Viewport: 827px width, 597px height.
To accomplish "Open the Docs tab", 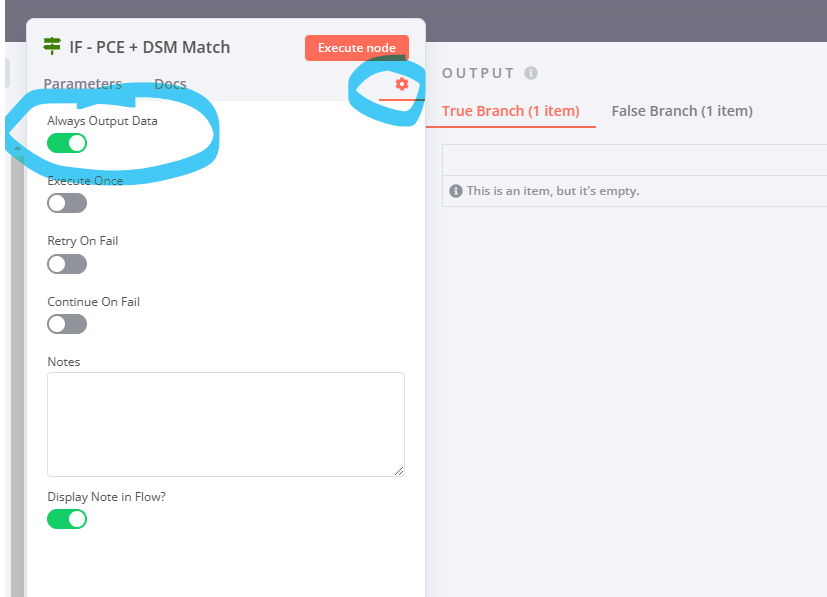I will point(170,84).
